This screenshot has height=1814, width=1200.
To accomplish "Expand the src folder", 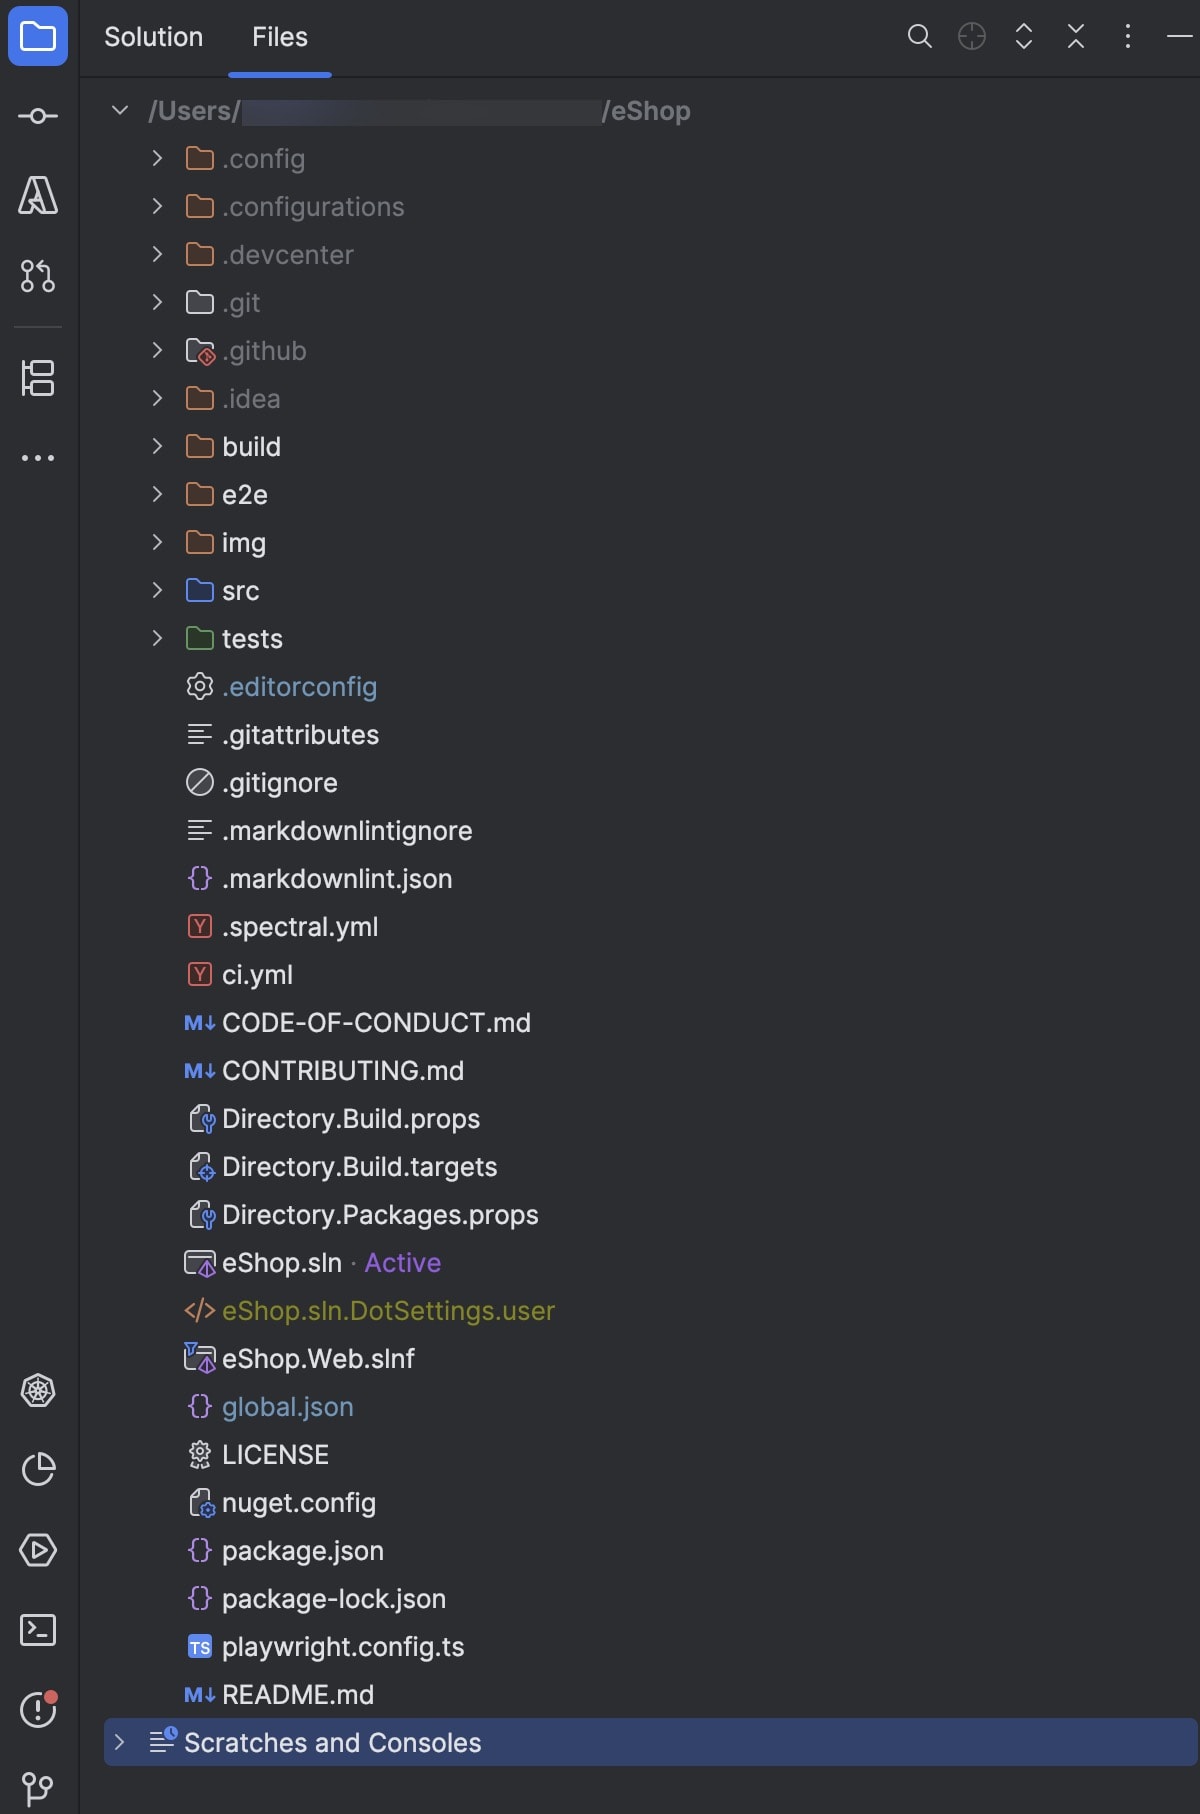I will [x=157, y=591].
